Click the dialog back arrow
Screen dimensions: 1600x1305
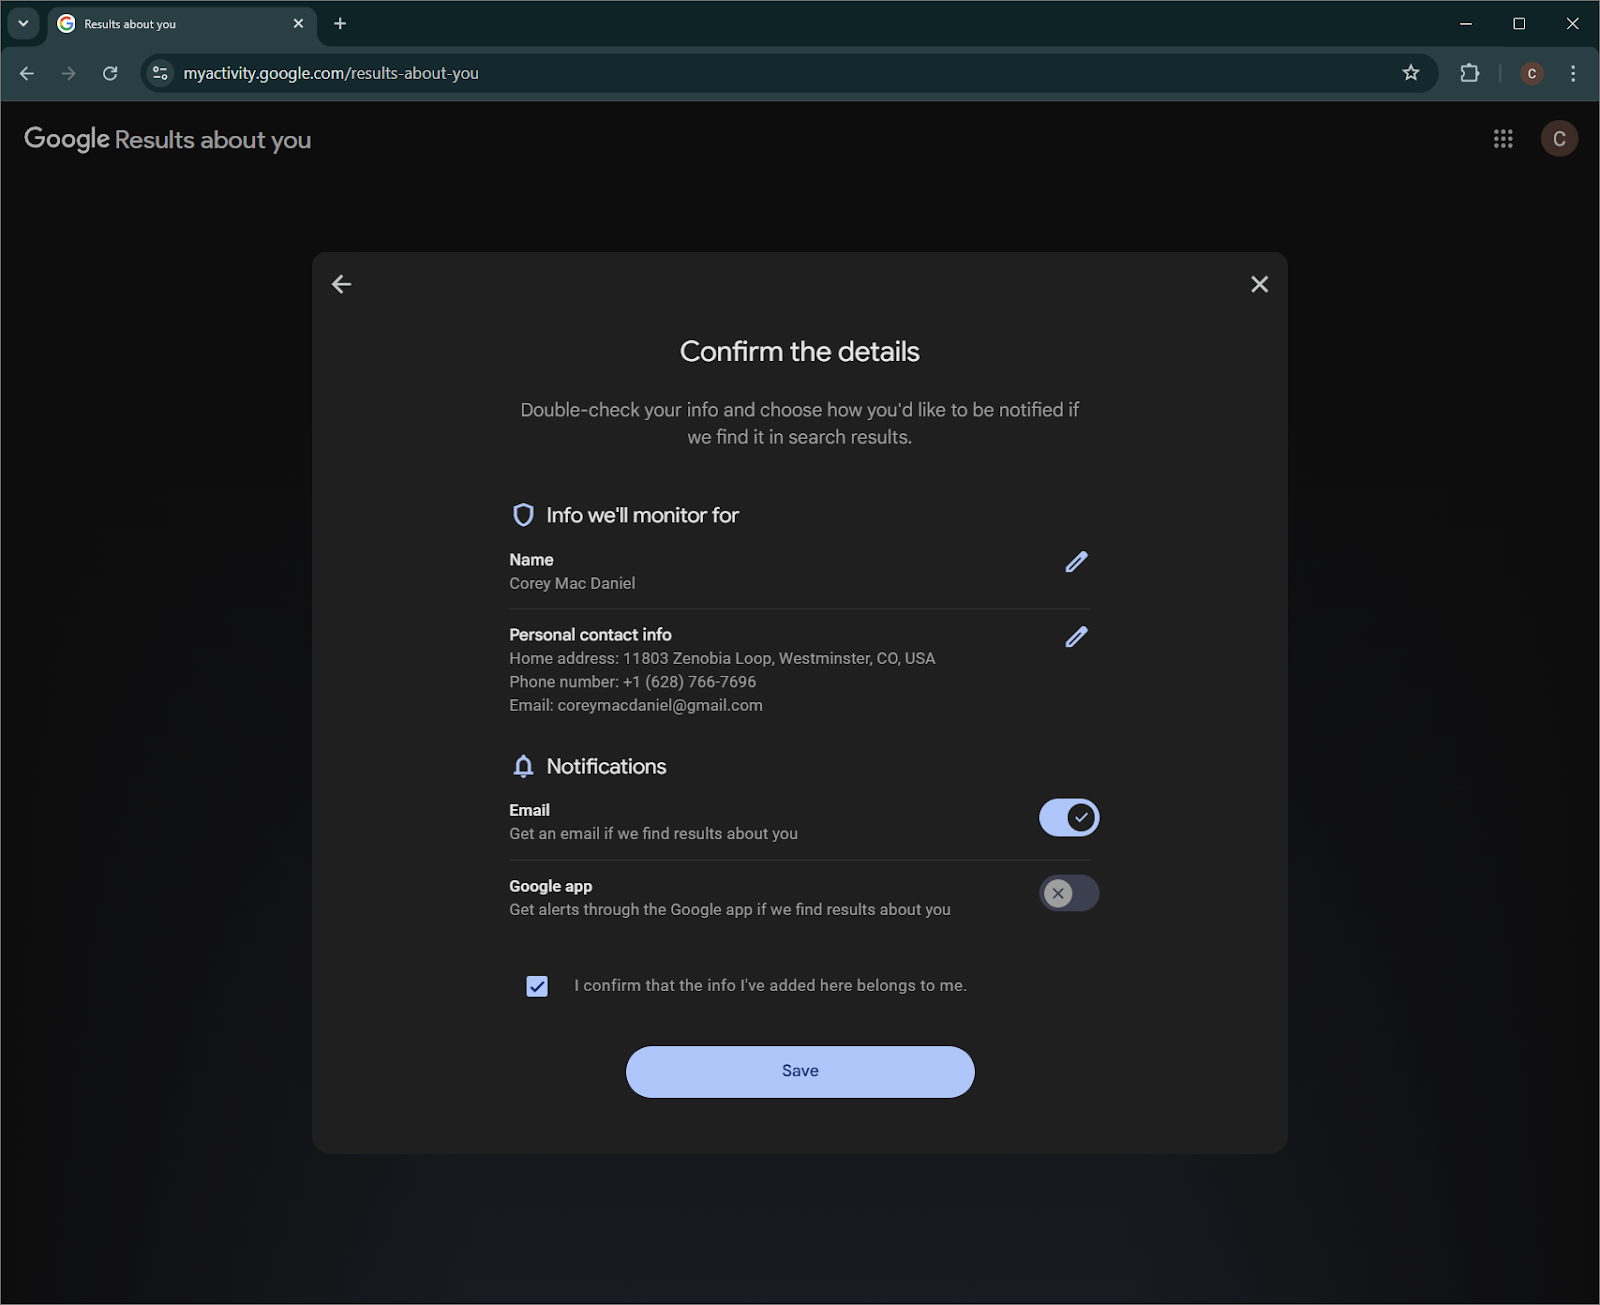point(341,284)
